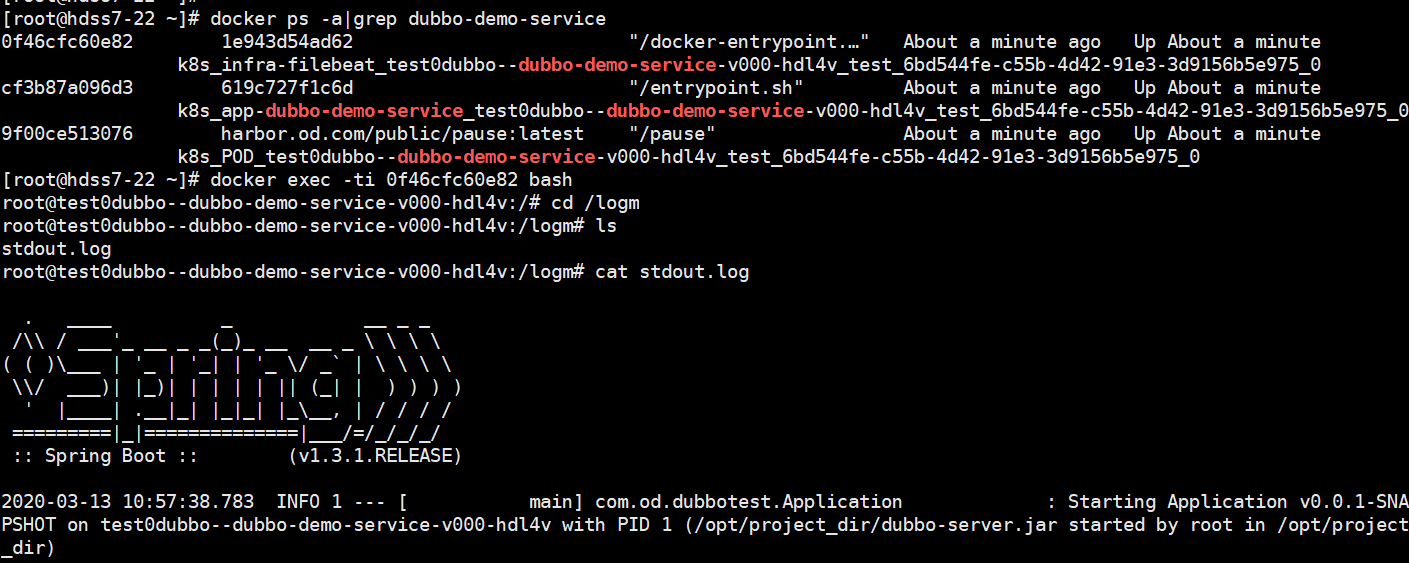This screenshot has height=563, width=1409.
Task: Click container ID cf3b87a096d3
Action: (67, 88)
